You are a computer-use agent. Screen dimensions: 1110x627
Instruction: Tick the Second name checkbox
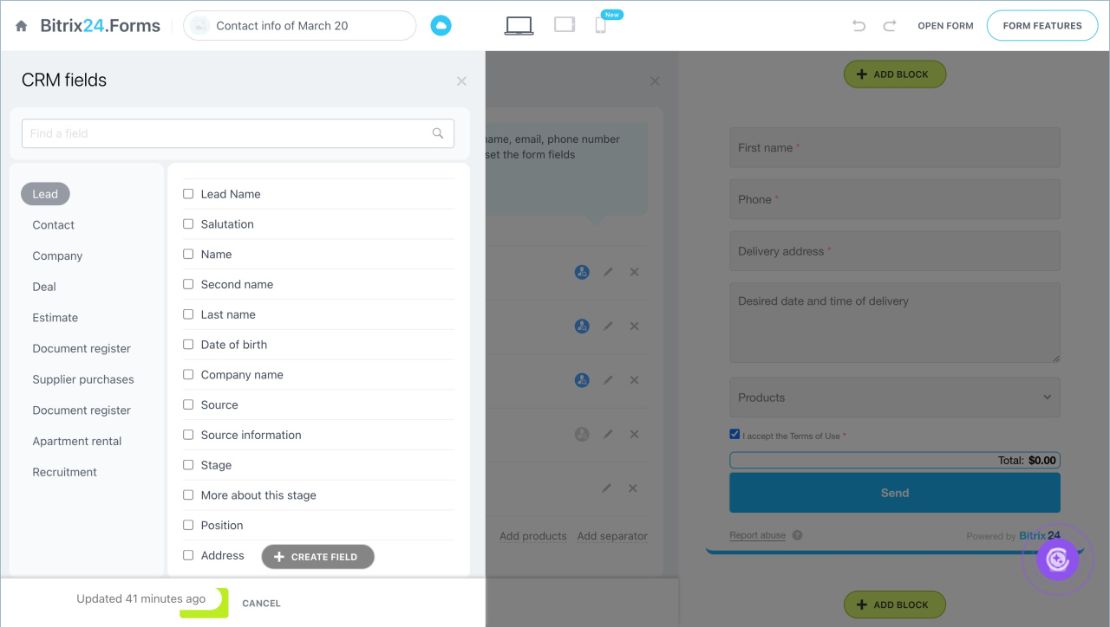pos(188,284)
